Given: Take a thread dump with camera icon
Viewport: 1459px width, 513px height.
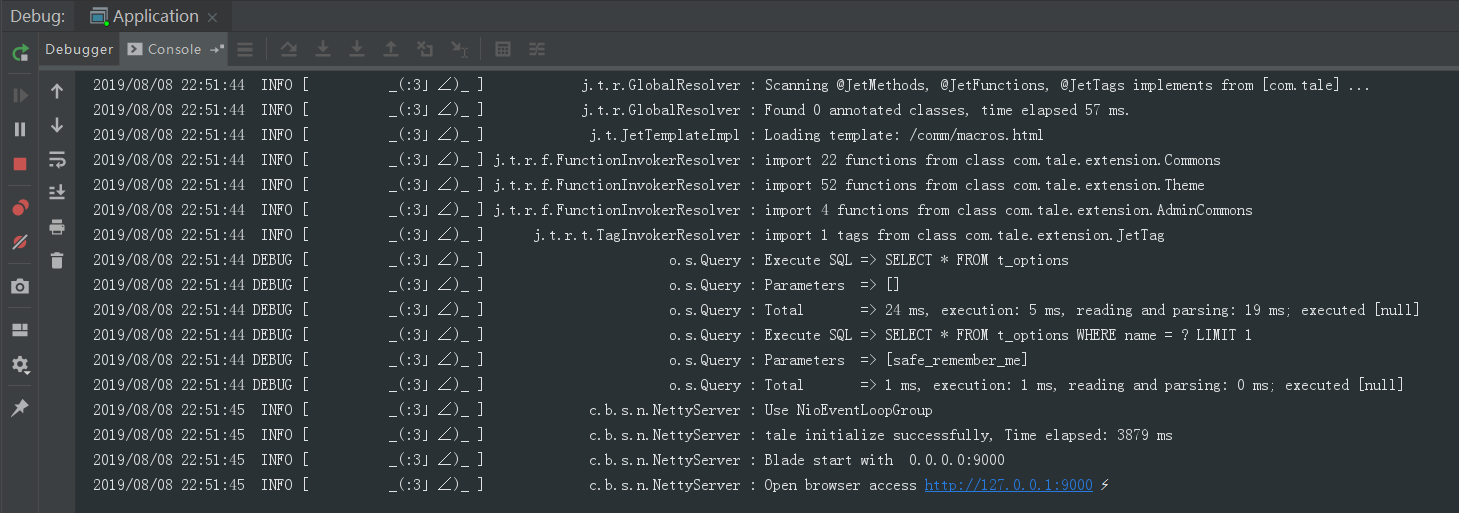Looking at the screenshot, I should coord(20,286).
